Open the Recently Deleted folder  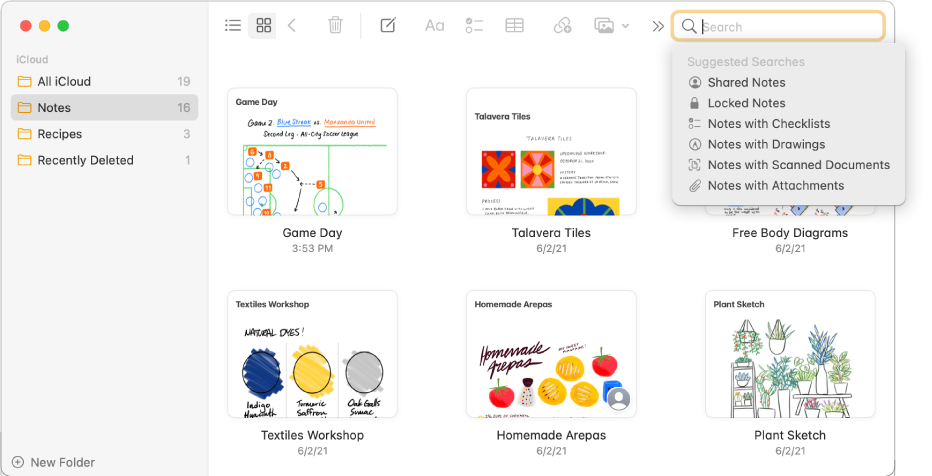click(x=85, y=160)
